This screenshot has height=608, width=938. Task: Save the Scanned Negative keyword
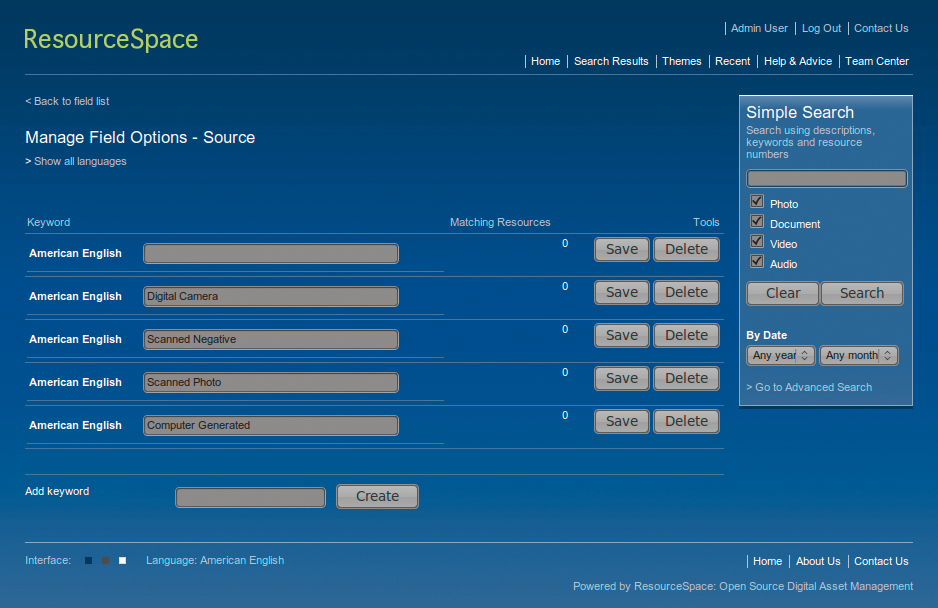click(x=622, y=336)
